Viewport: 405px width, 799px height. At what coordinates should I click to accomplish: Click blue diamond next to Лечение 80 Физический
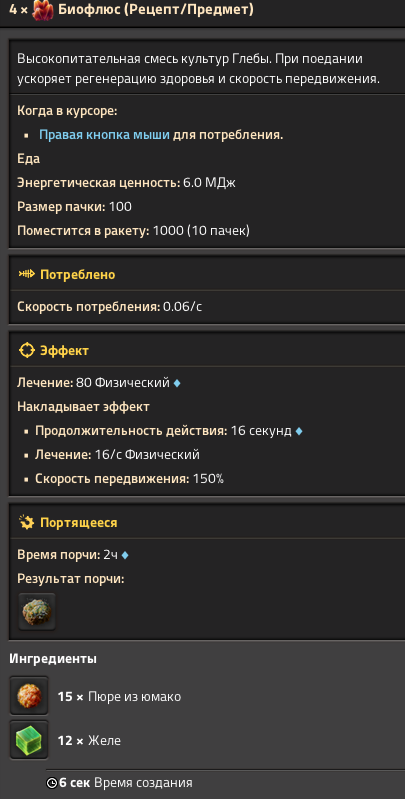click(177, 383)
